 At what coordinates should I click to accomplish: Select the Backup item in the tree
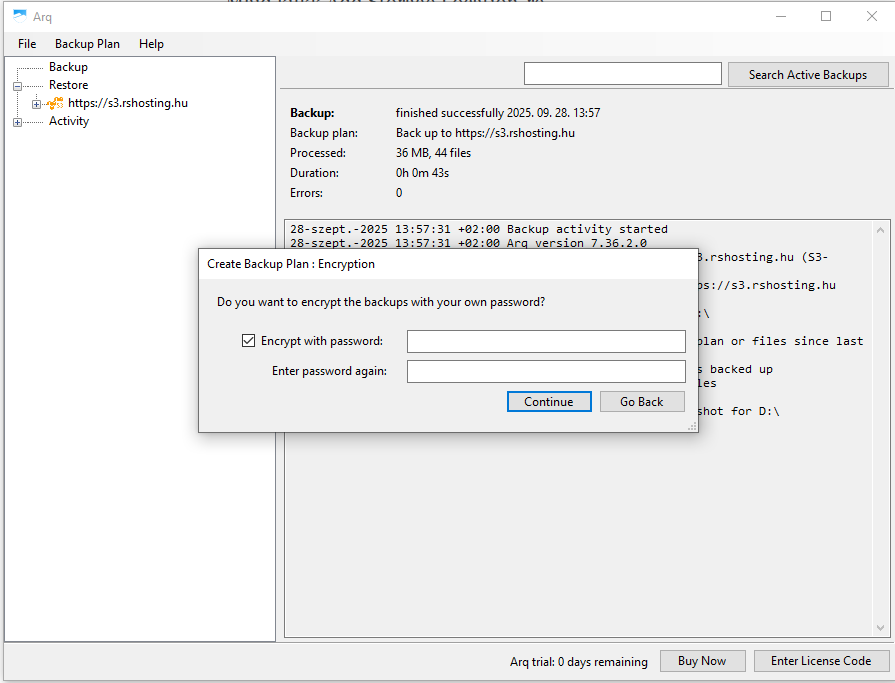[x=68, y=67]
